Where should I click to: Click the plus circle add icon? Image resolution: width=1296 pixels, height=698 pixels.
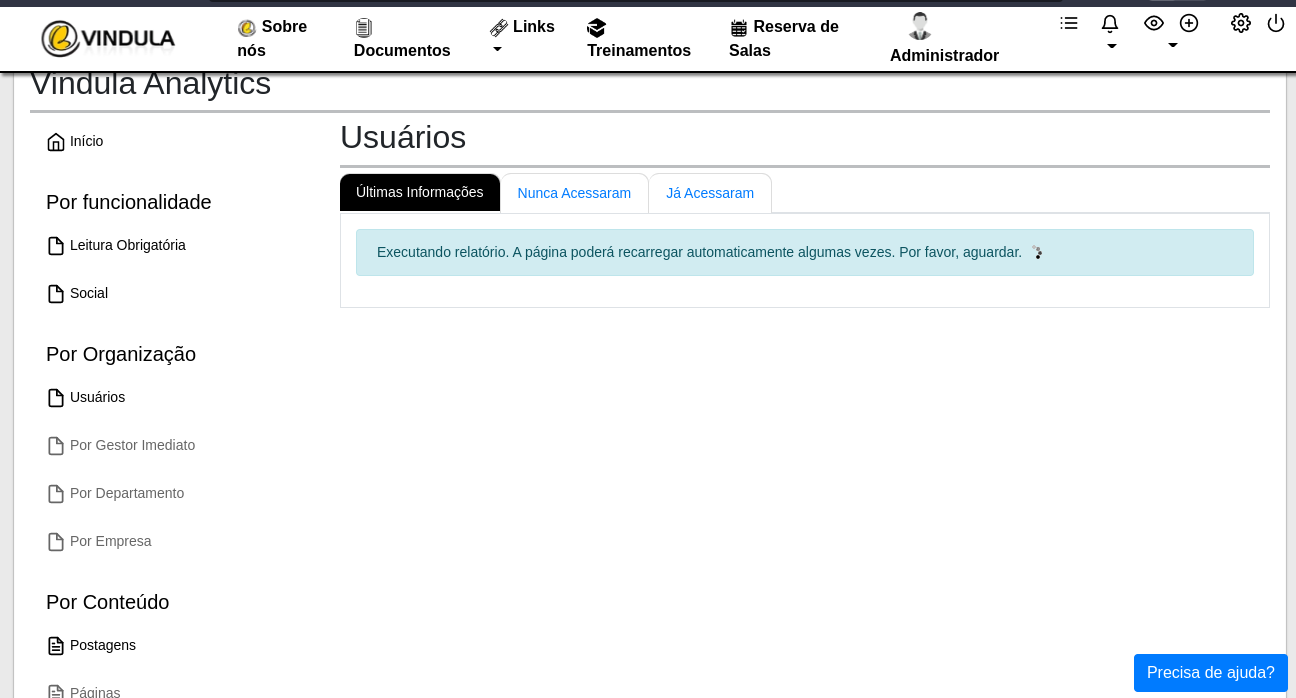coord(1189,23)
